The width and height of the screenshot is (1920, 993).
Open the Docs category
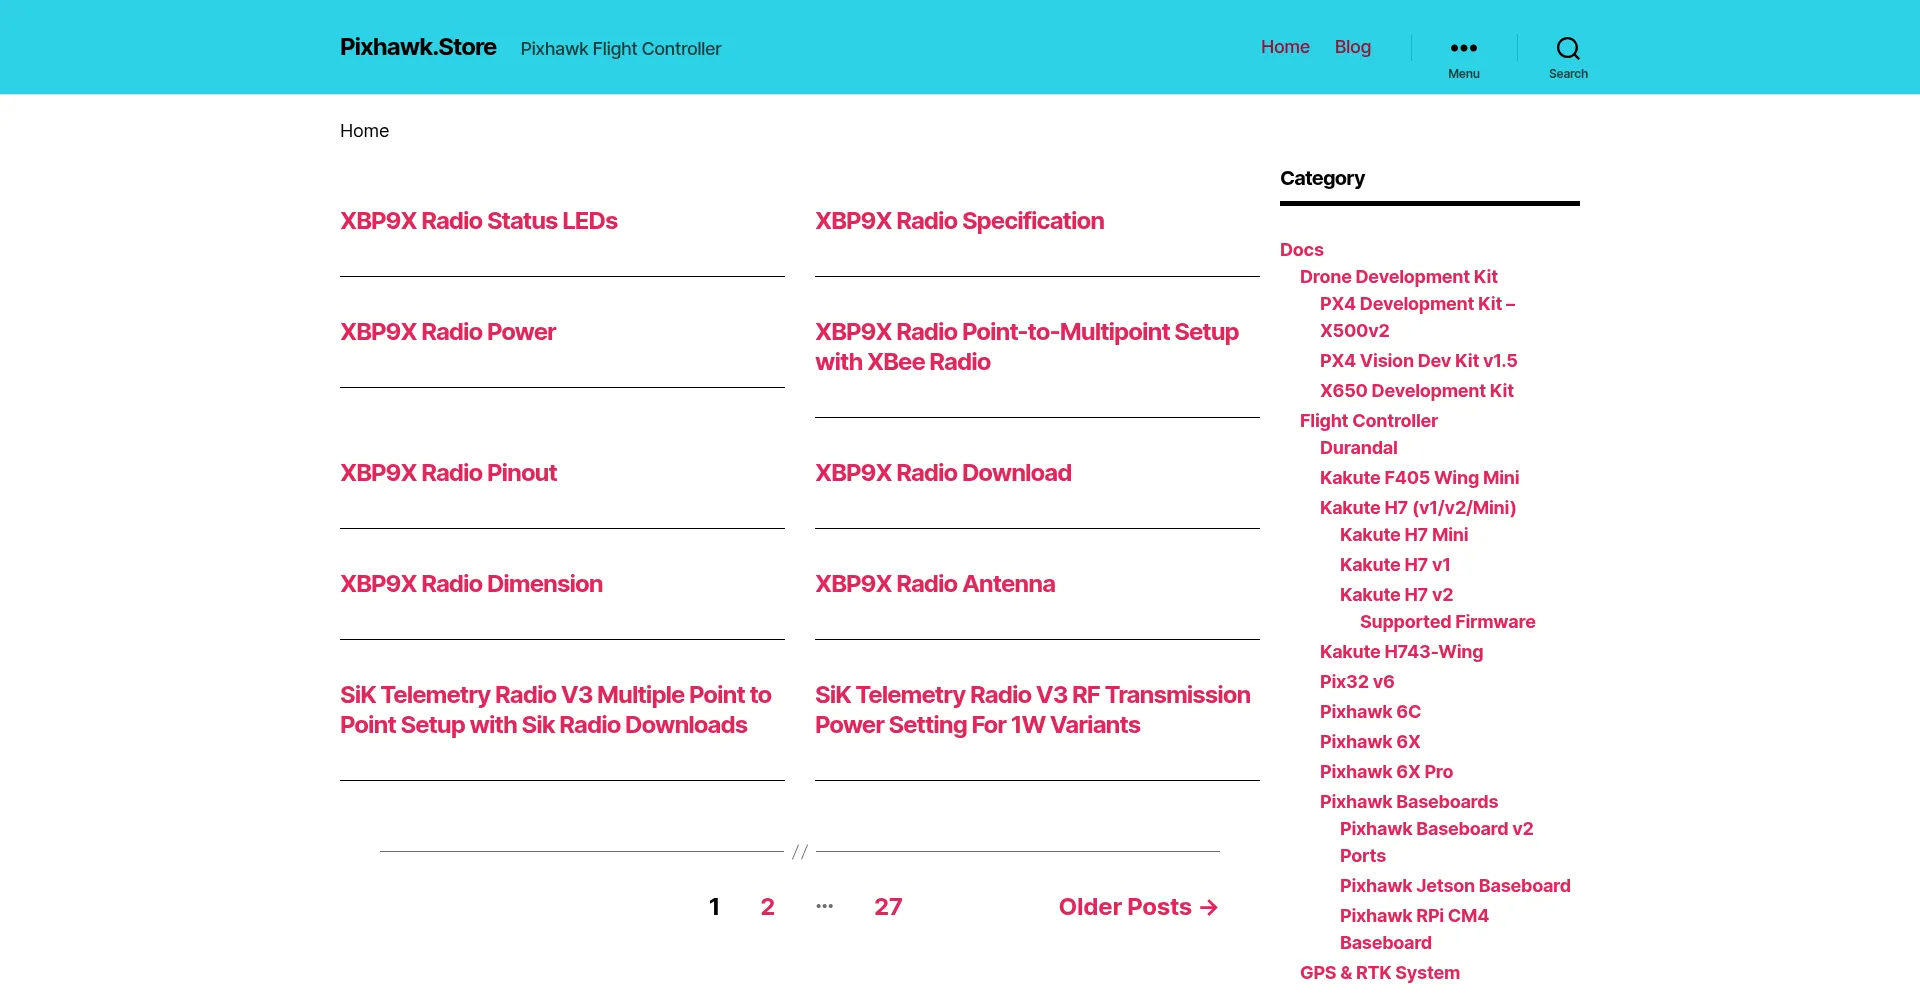1301,250
